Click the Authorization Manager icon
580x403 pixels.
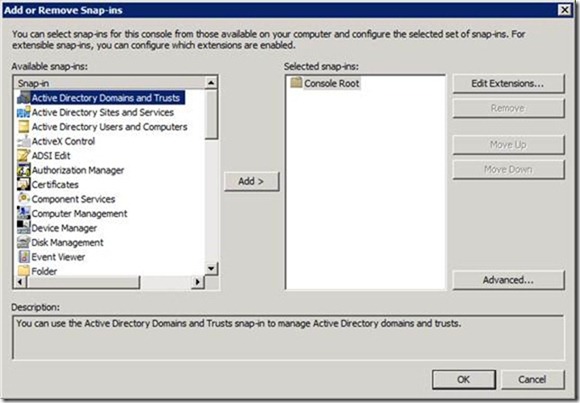24,170
